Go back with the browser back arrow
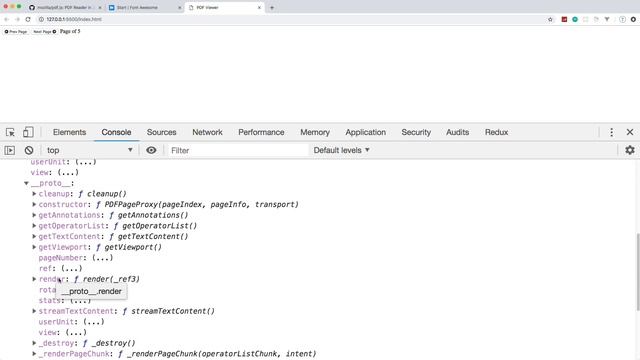The image size is (640, 360). [x=6, y=19]
